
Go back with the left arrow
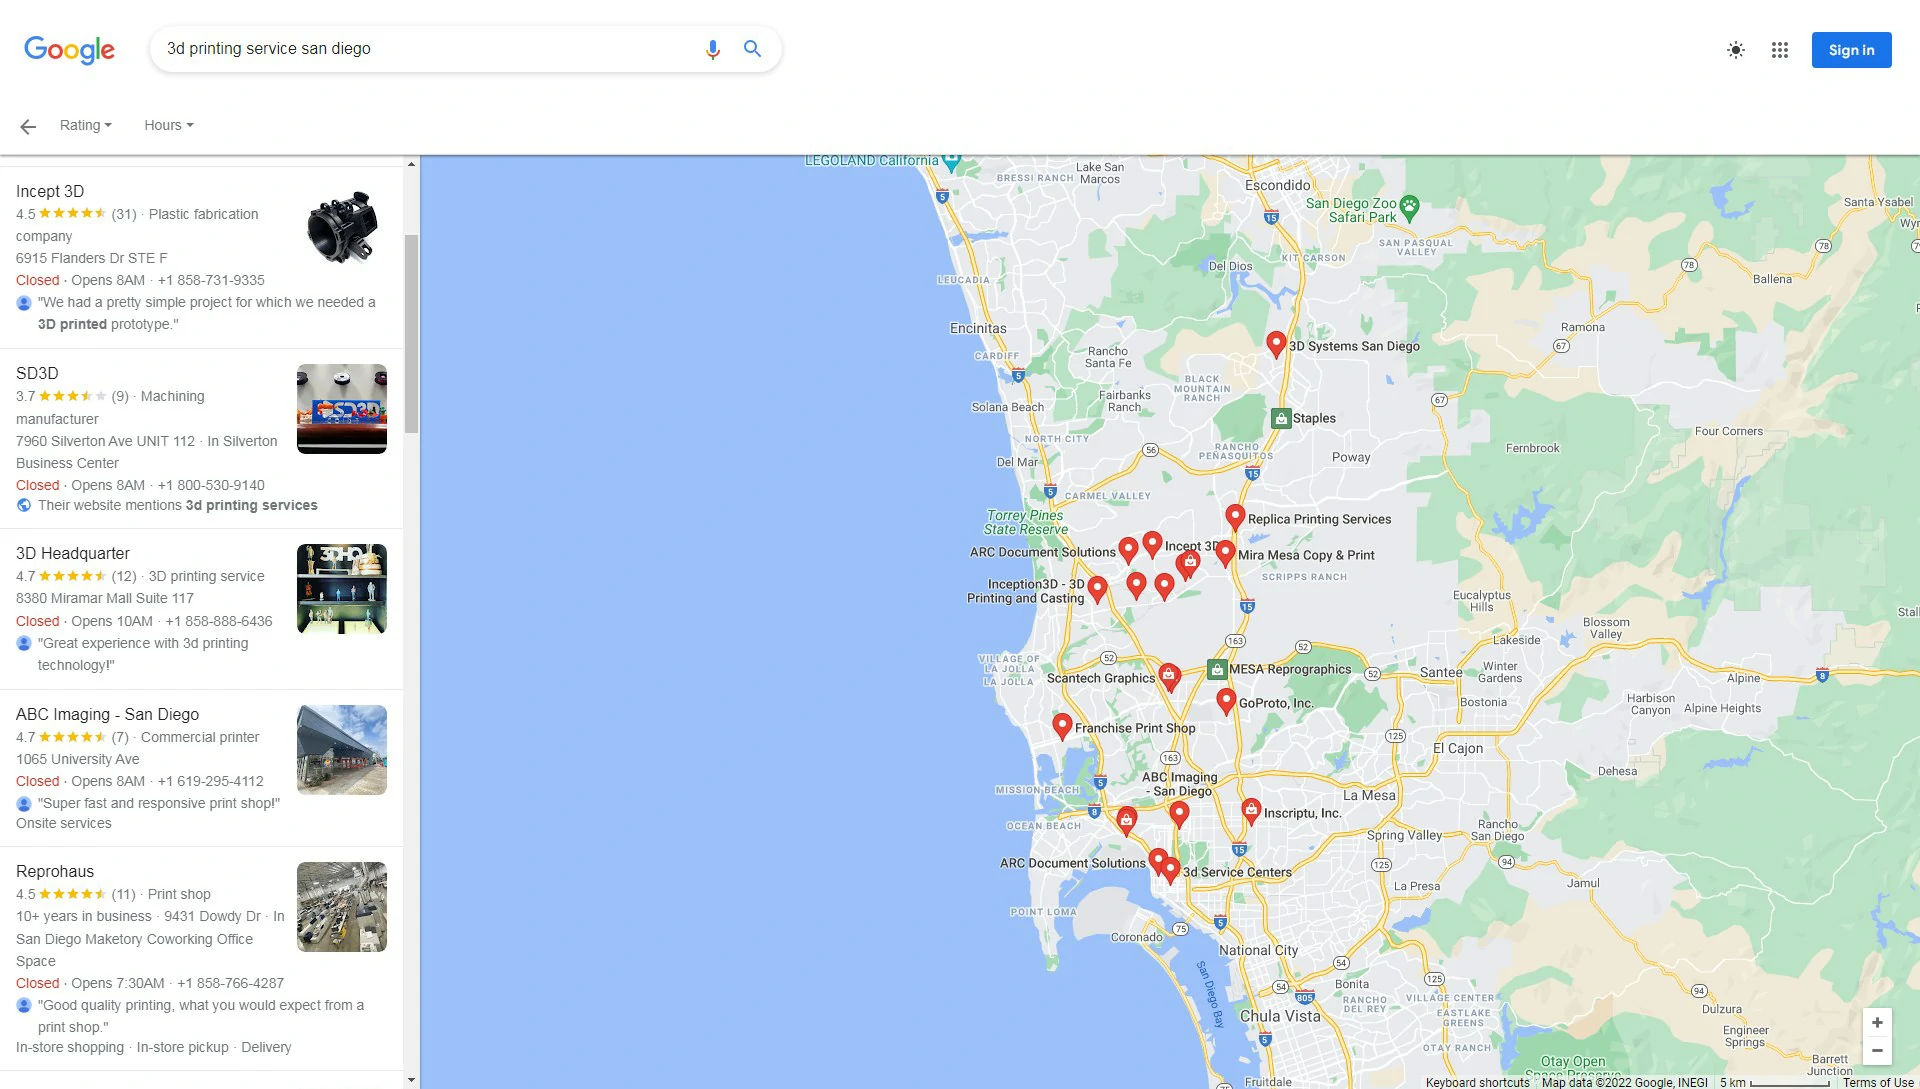pos(27,125)
